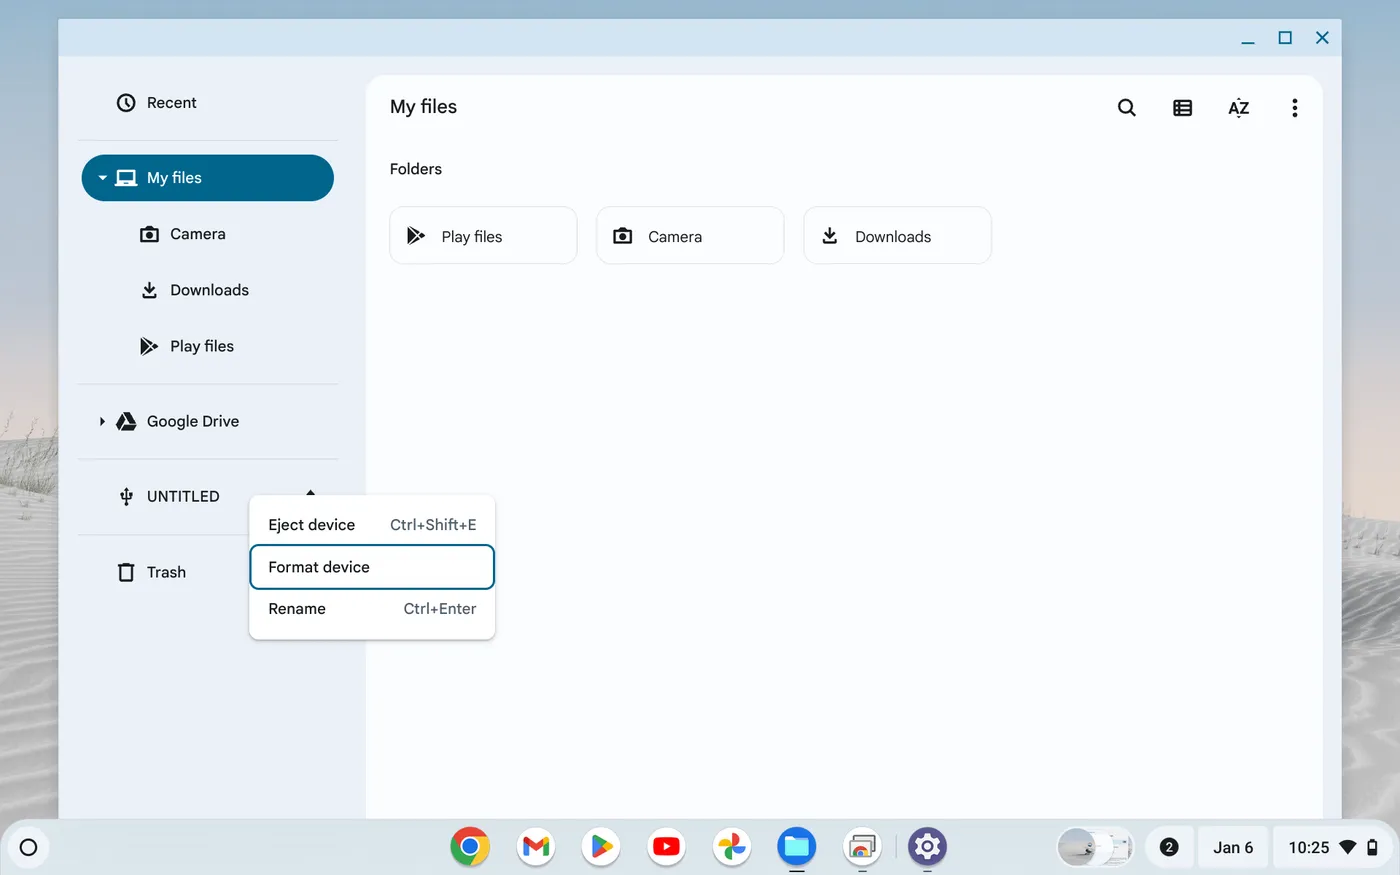
Task: Open the notification count badge
Action: pos(1168,847)
